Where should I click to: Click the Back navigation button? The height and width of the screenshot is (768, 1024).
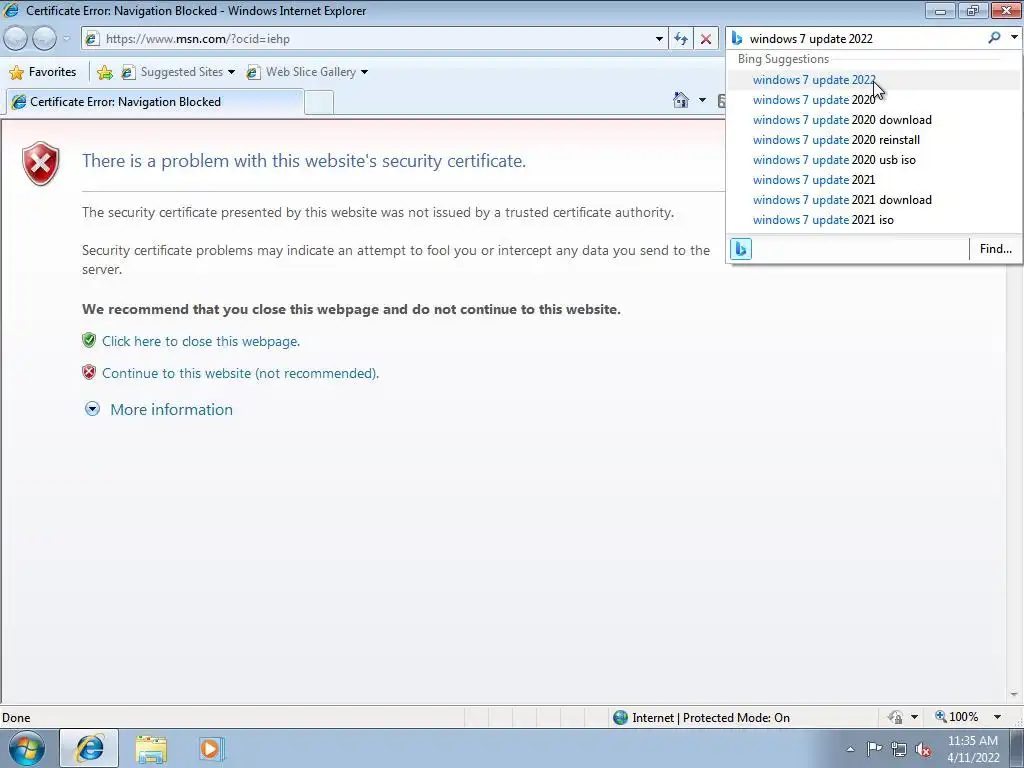(x=16, y=39)
